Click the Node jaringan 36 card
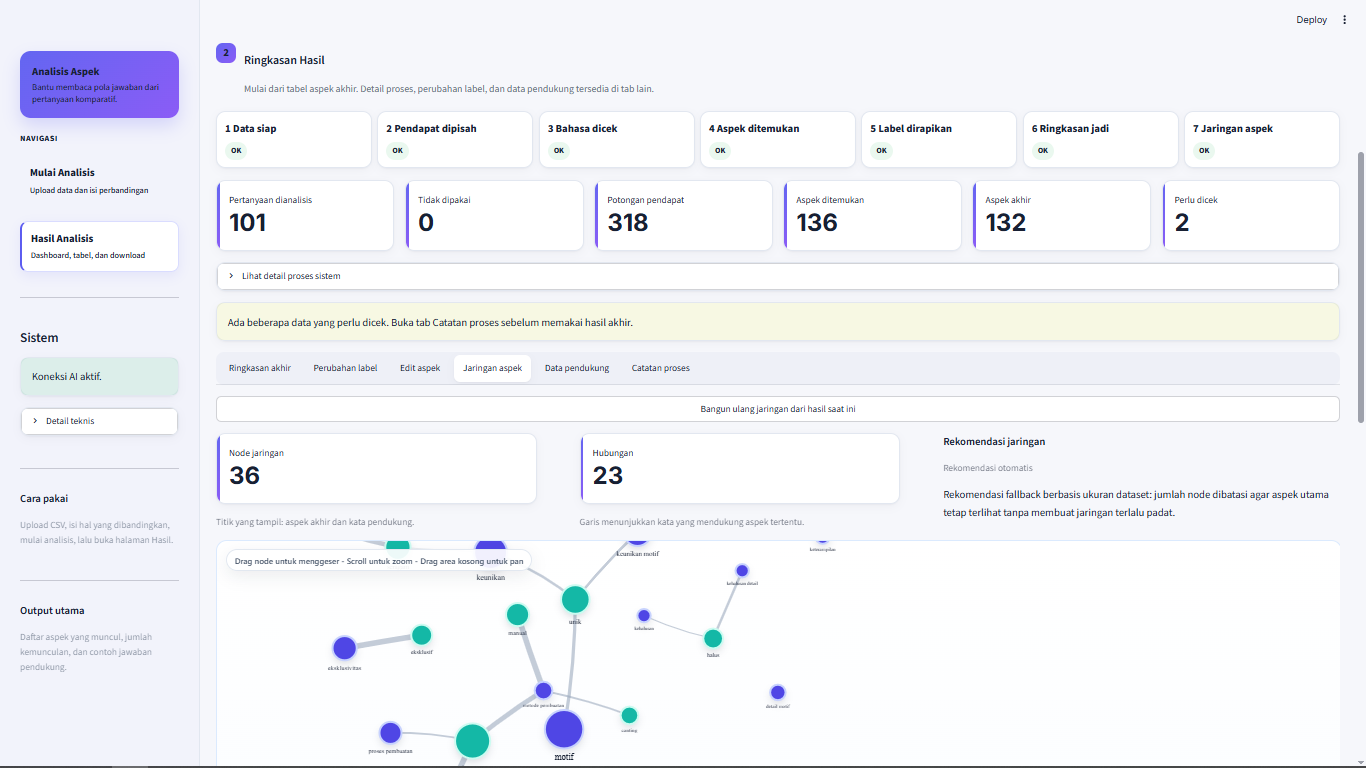 [376, 468]
